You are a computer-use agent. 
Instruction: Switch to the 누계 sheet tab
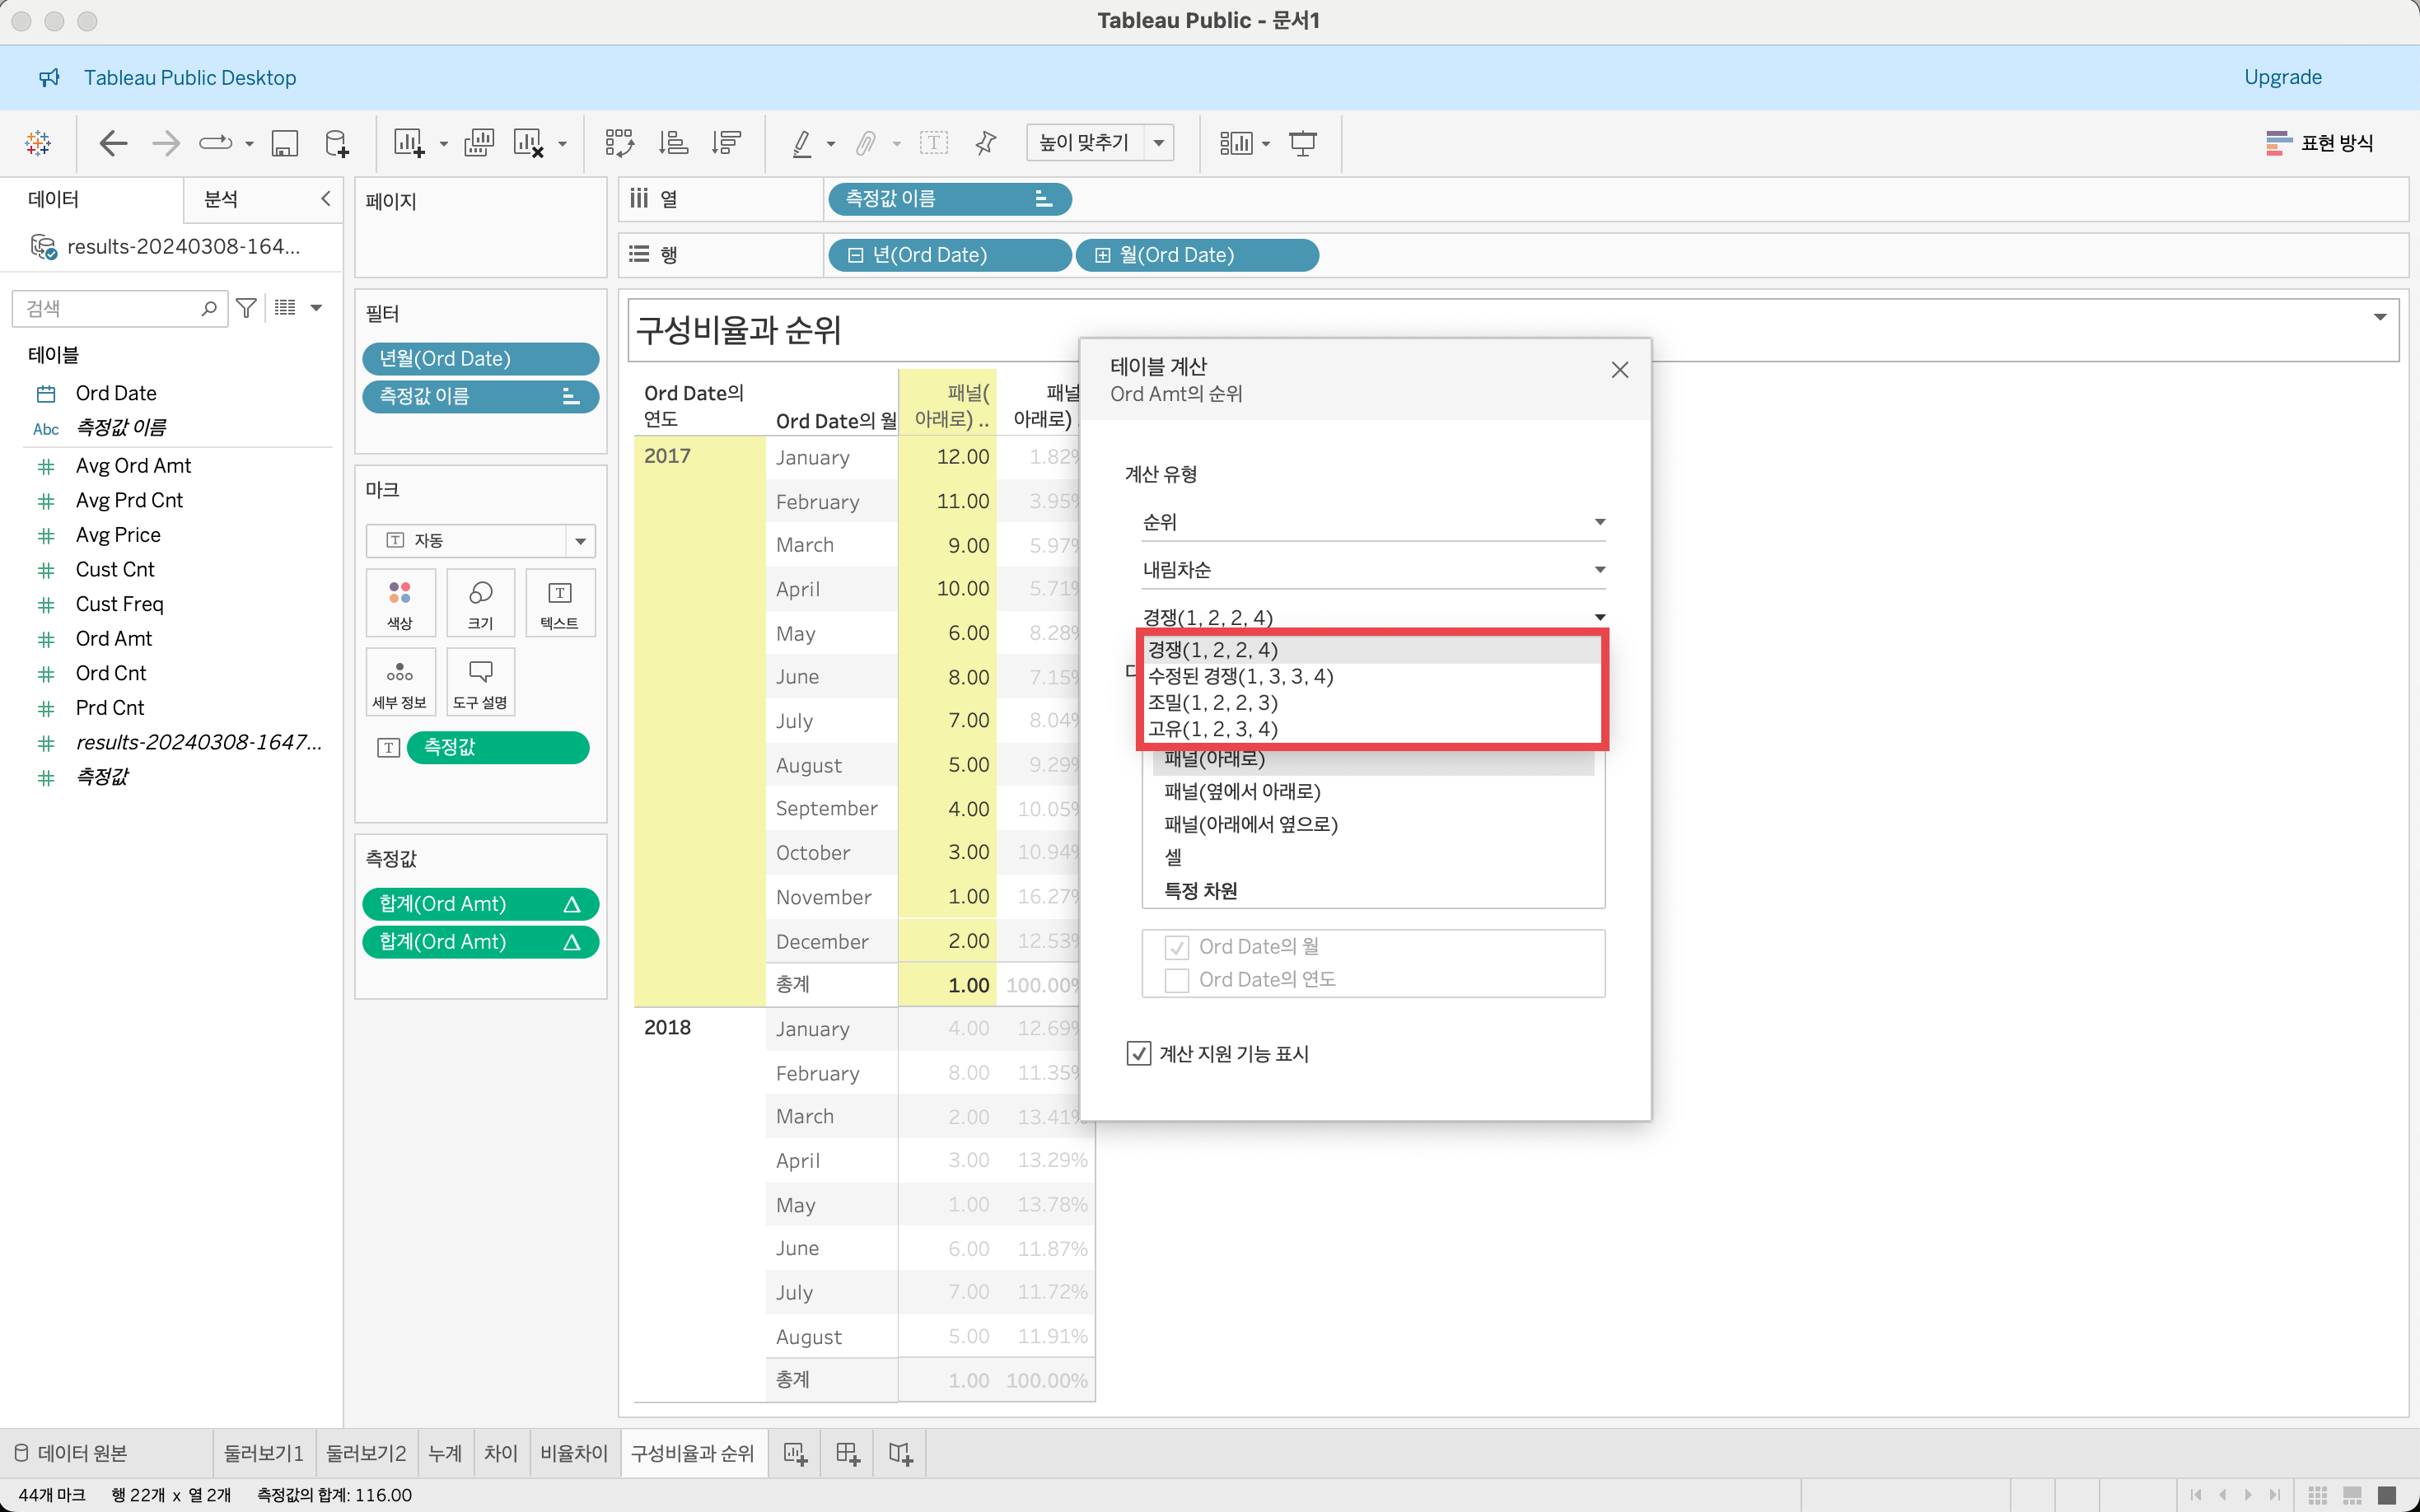point(444,1453)
